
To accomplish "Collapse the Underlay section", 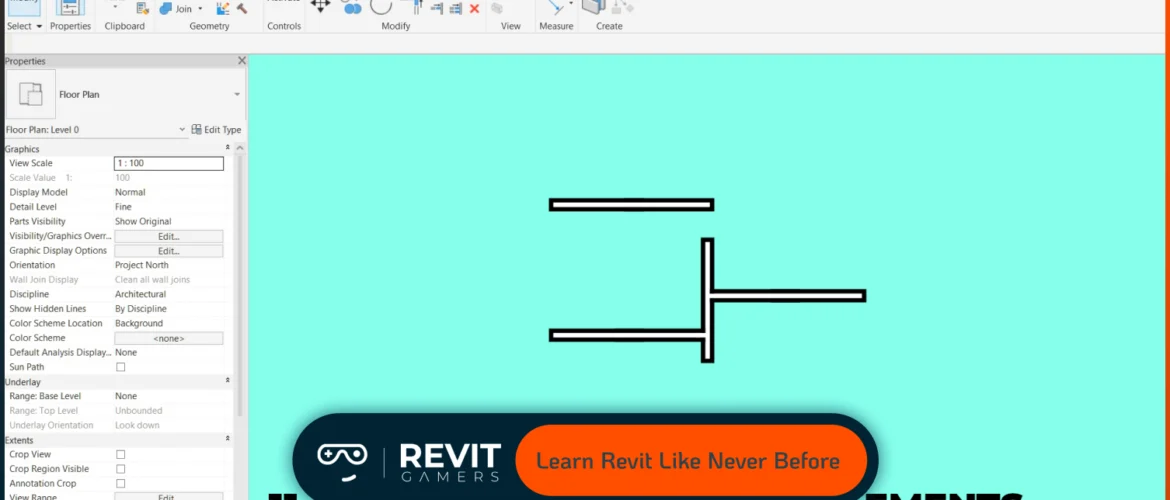I will click(228, 381).
